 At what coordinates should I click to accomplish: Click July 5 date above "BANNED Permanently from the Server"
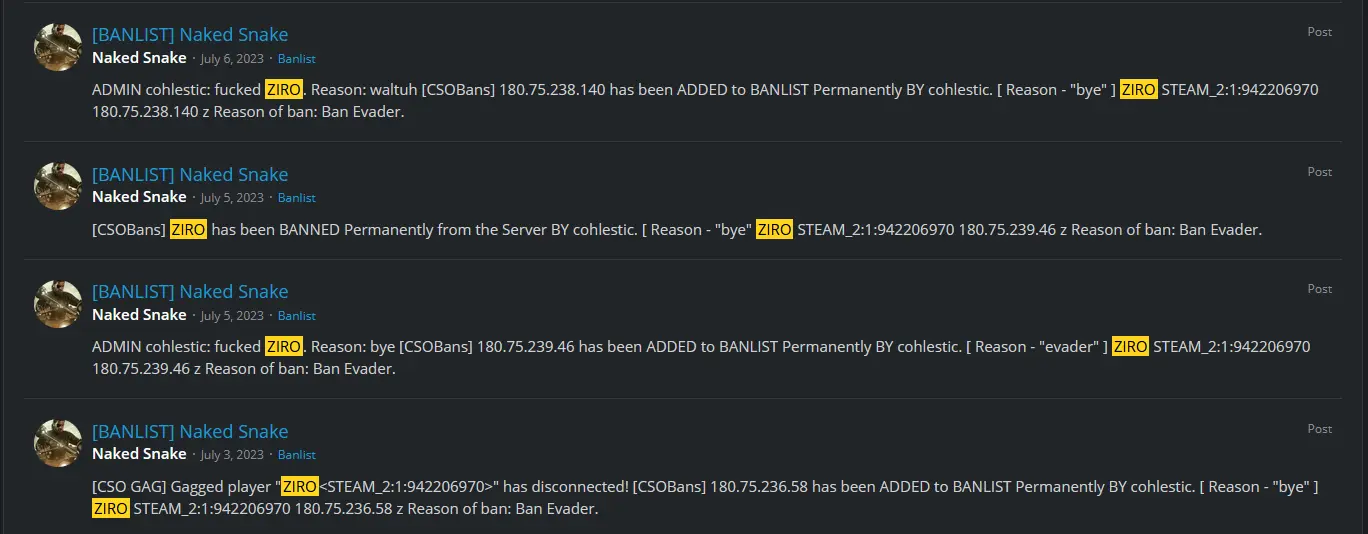[x=232, y=198]
